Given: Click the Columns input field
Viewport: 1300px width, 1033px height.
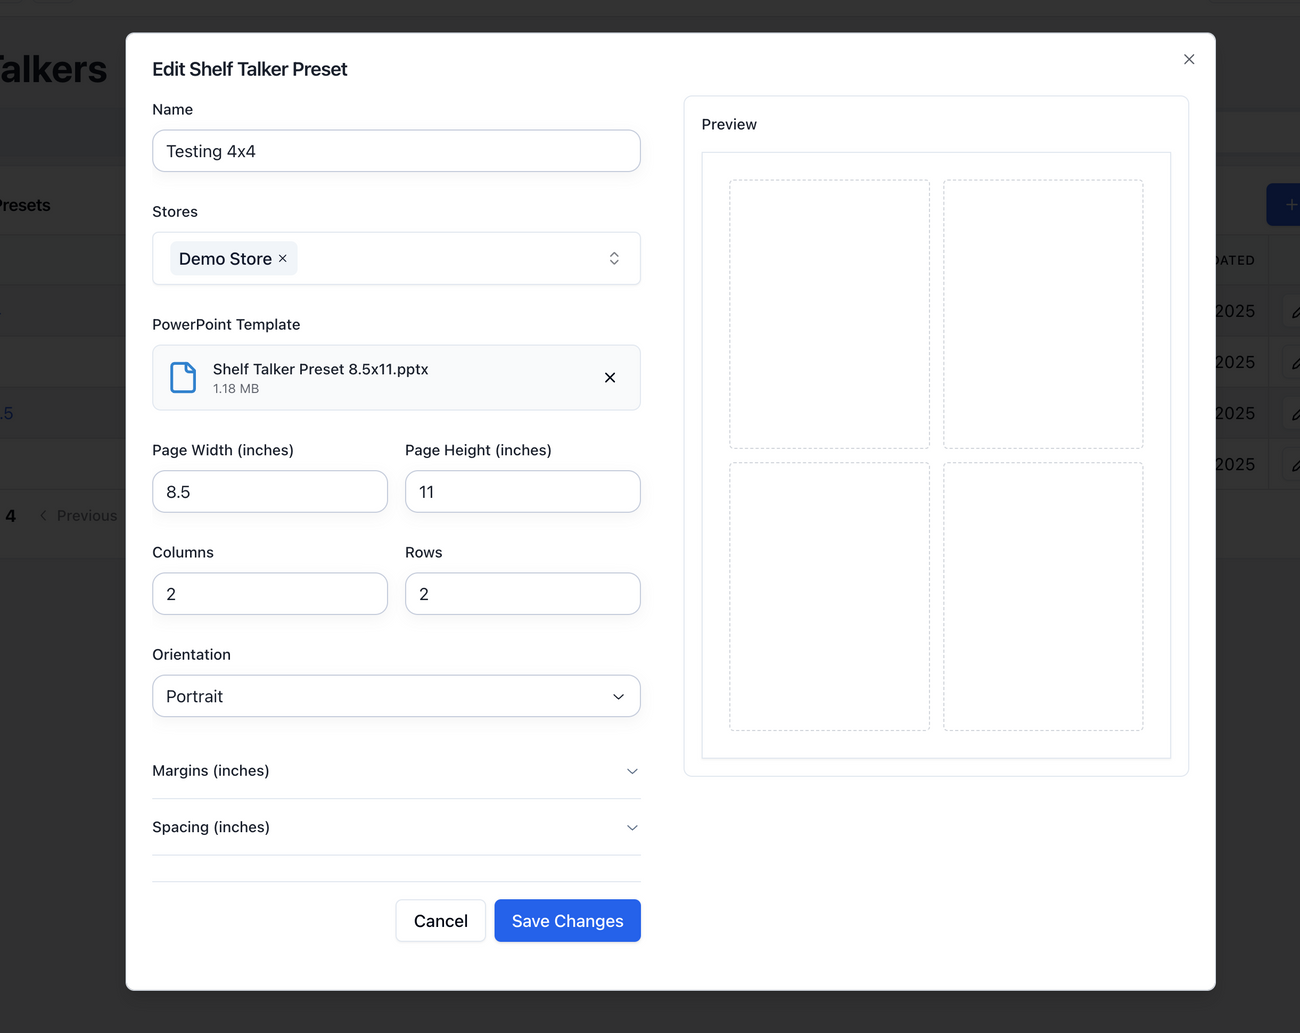Looking at the screenshot, I should (270, 594).
